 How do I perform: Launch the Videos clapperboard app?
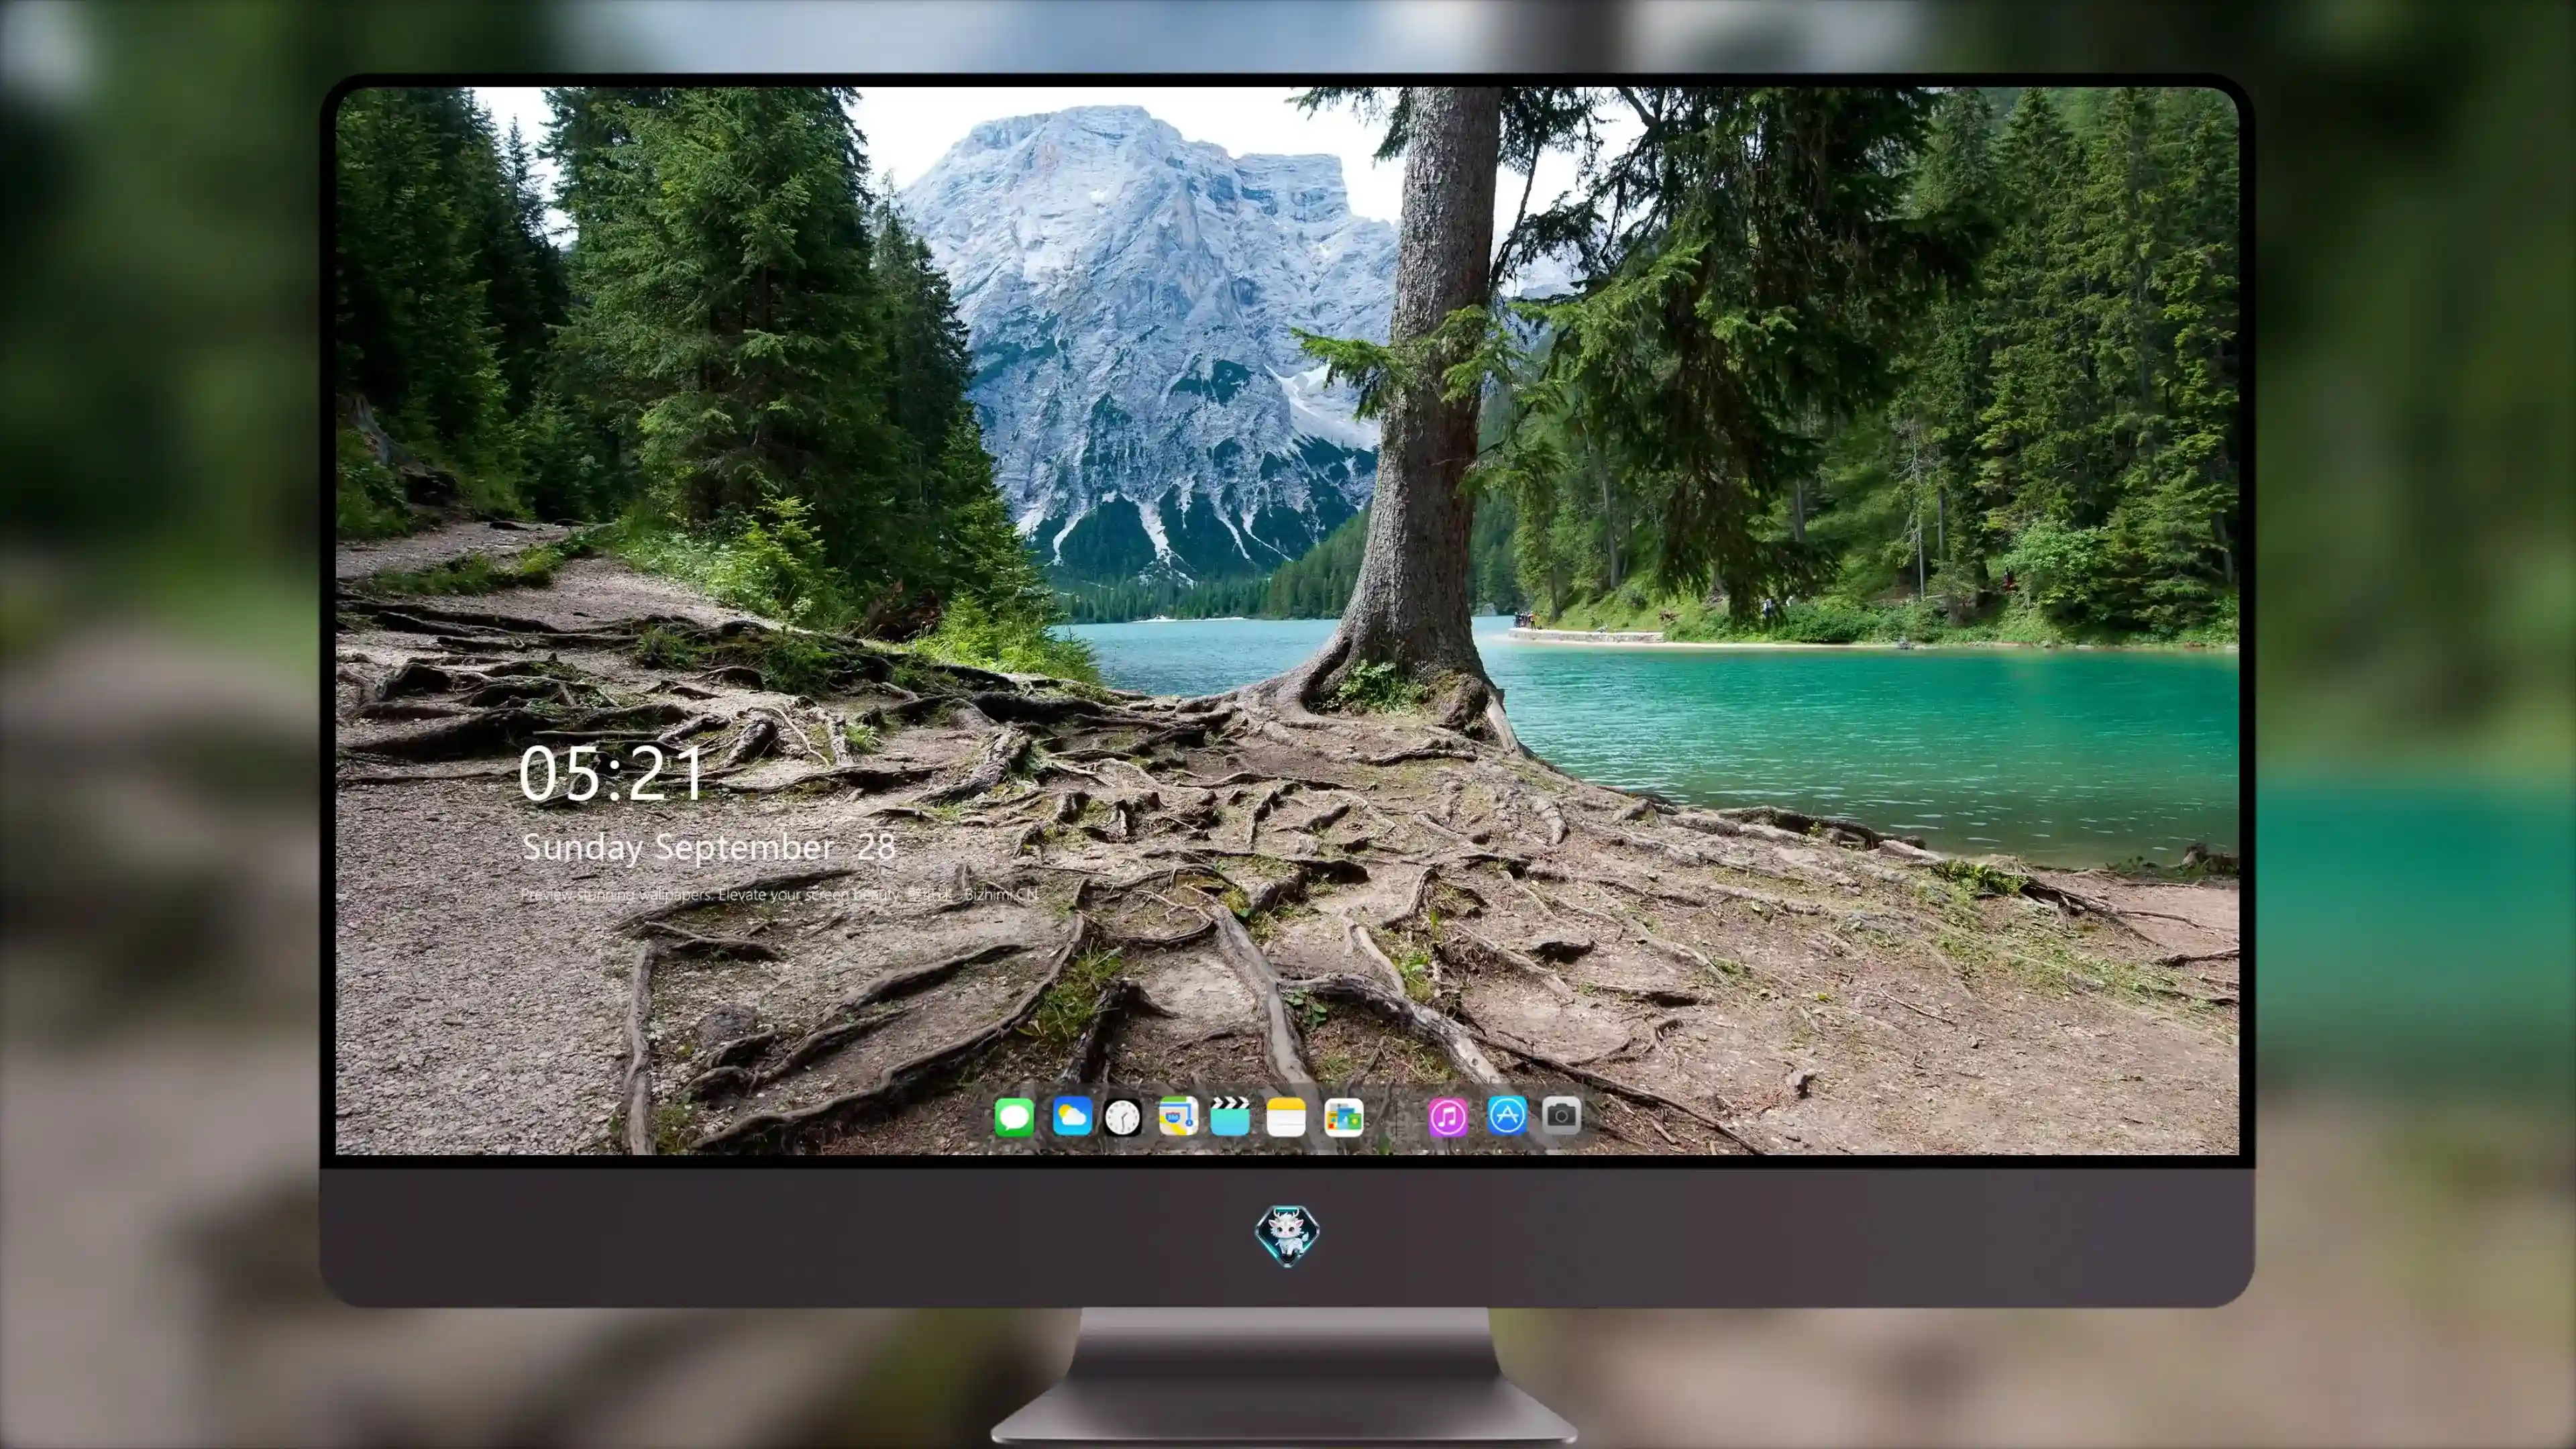[x=1230, y=1117]
